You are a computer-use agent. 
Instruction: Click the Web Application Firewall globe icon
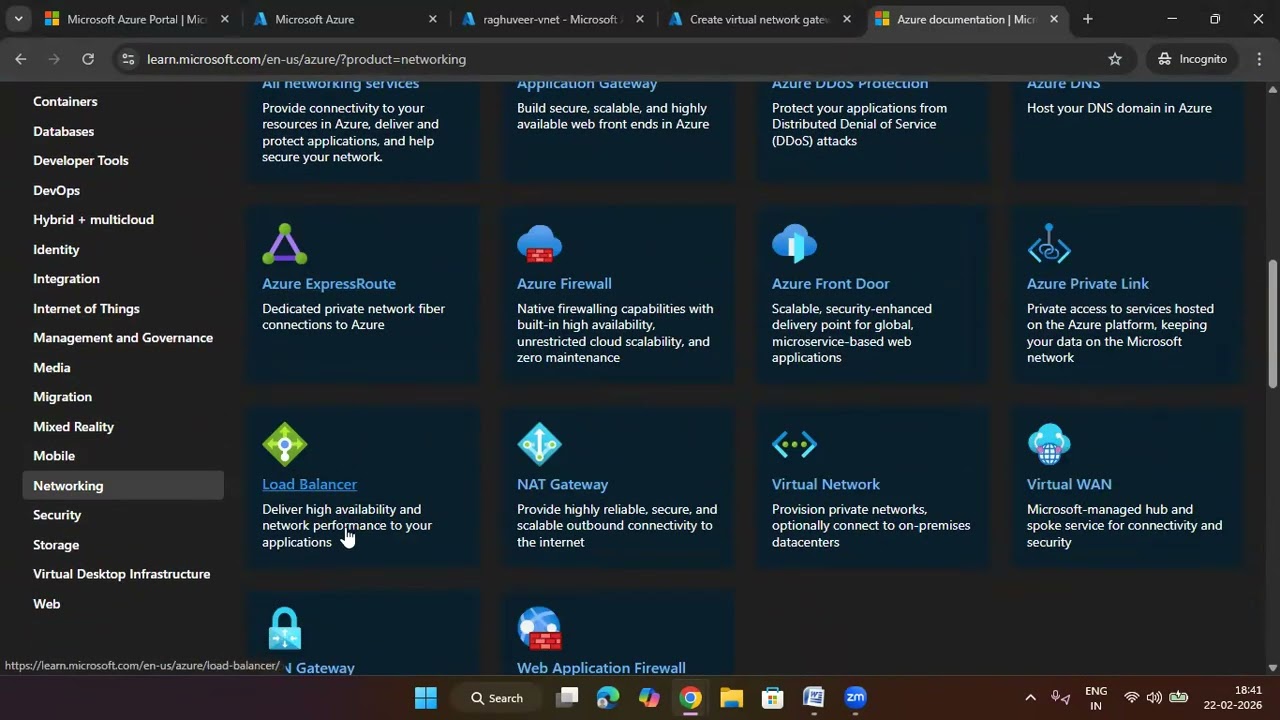[539, 628]
